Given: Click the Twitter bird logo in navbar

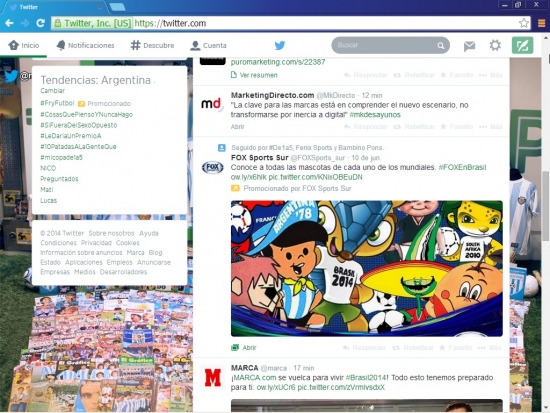Looking at the screenshot, I should coord(280,45).
